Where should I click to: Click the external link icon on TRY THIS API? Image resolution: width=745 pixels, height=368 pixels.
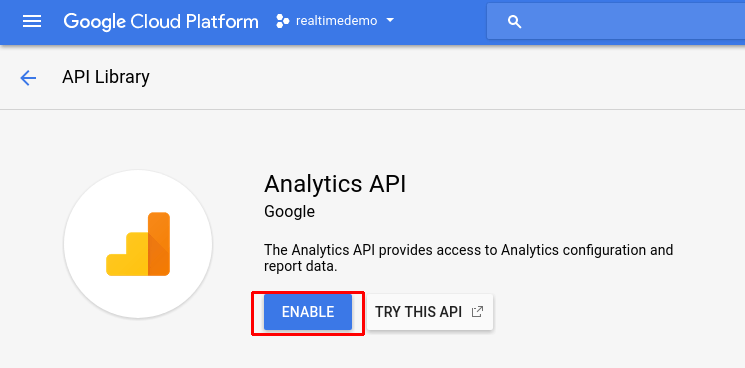pos(477,312)
